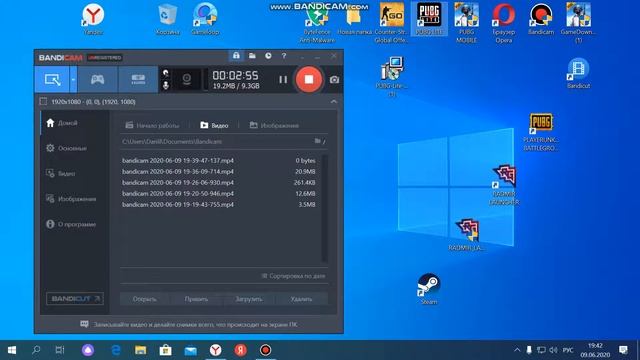Toggle the webcam overlay icon

(x=187, y=79)
